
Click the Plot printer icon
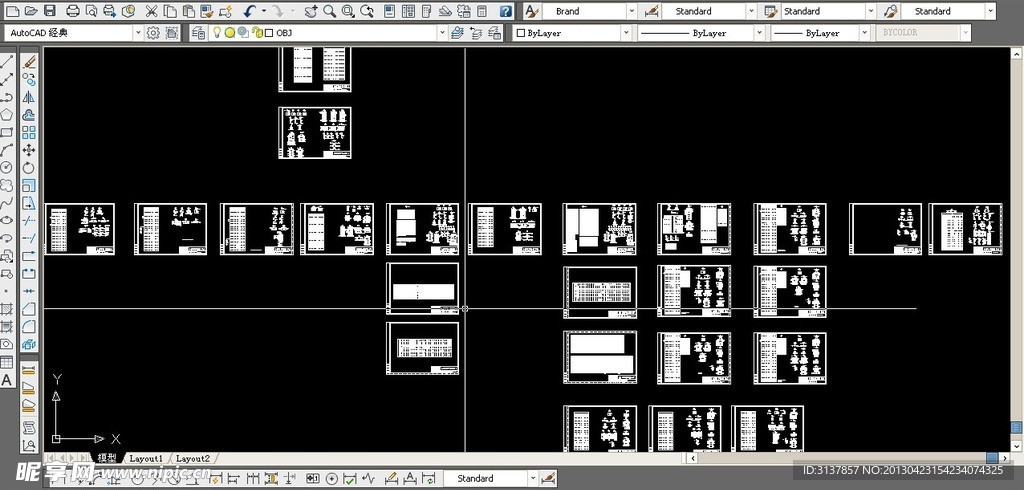click(x=73, y=11)
